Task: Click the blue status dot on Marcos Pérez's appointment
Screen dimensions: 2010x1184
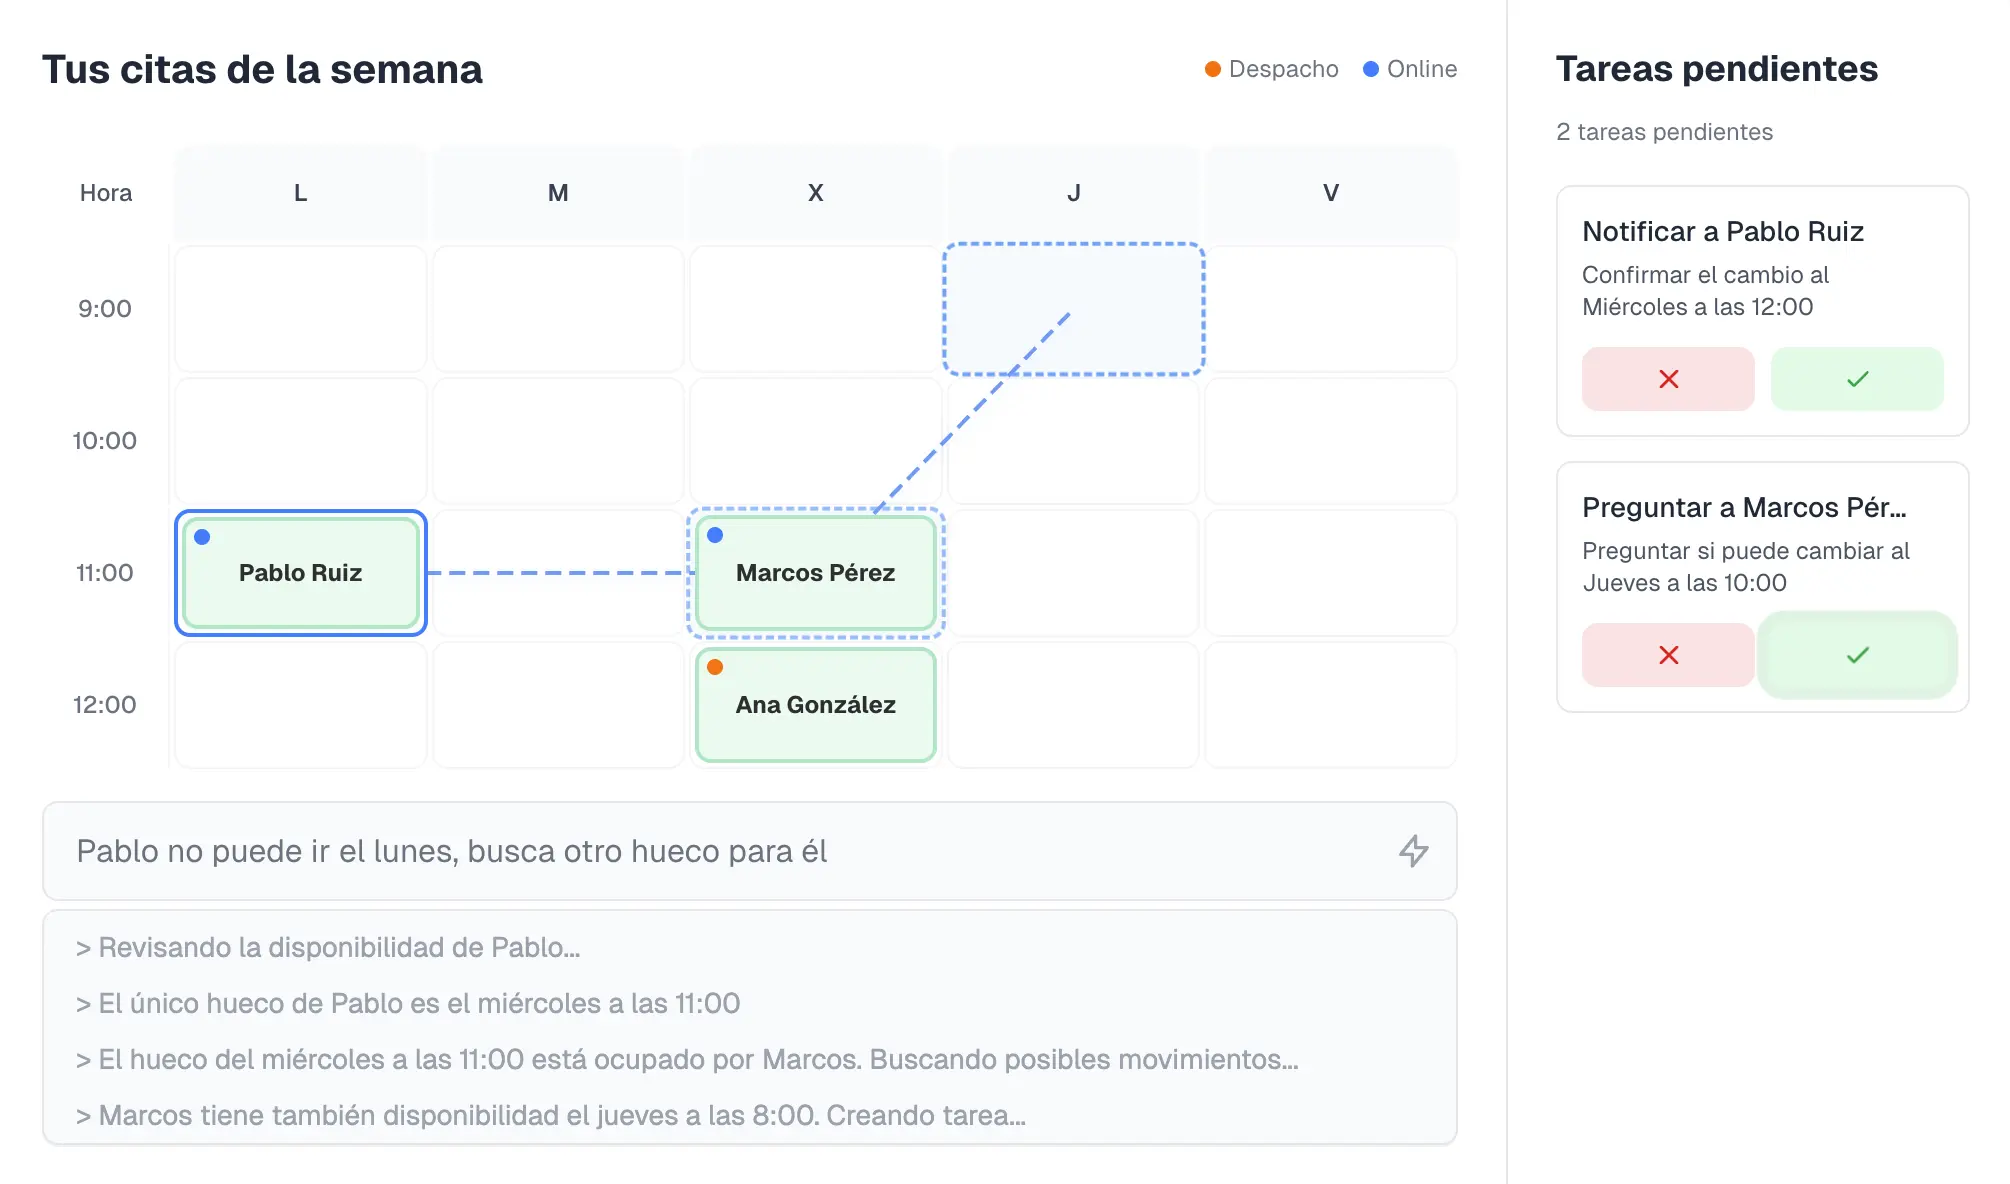Action: click(x=716, y=536)
